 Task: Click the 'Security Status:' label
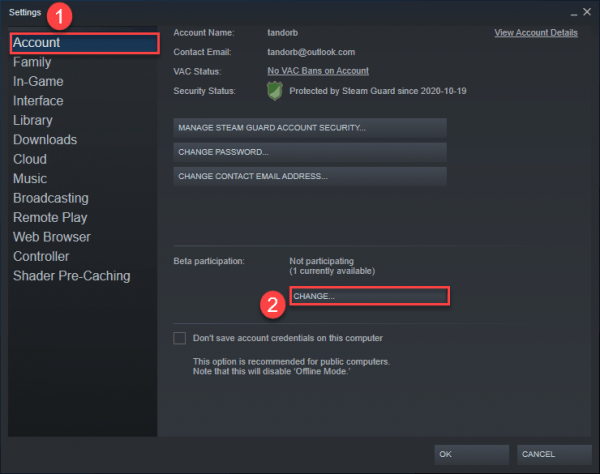(204, 91)
